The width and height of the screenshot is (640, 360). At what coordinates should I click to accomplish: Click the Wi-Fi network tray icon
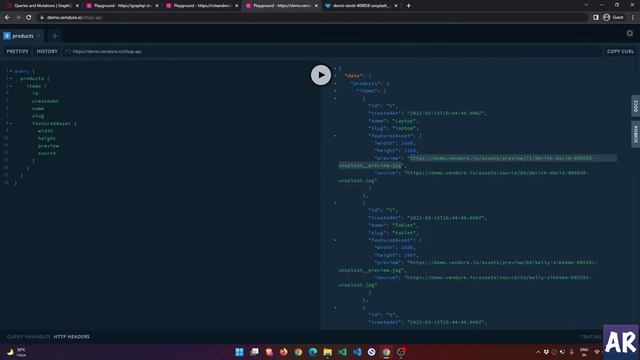[596, 352]
